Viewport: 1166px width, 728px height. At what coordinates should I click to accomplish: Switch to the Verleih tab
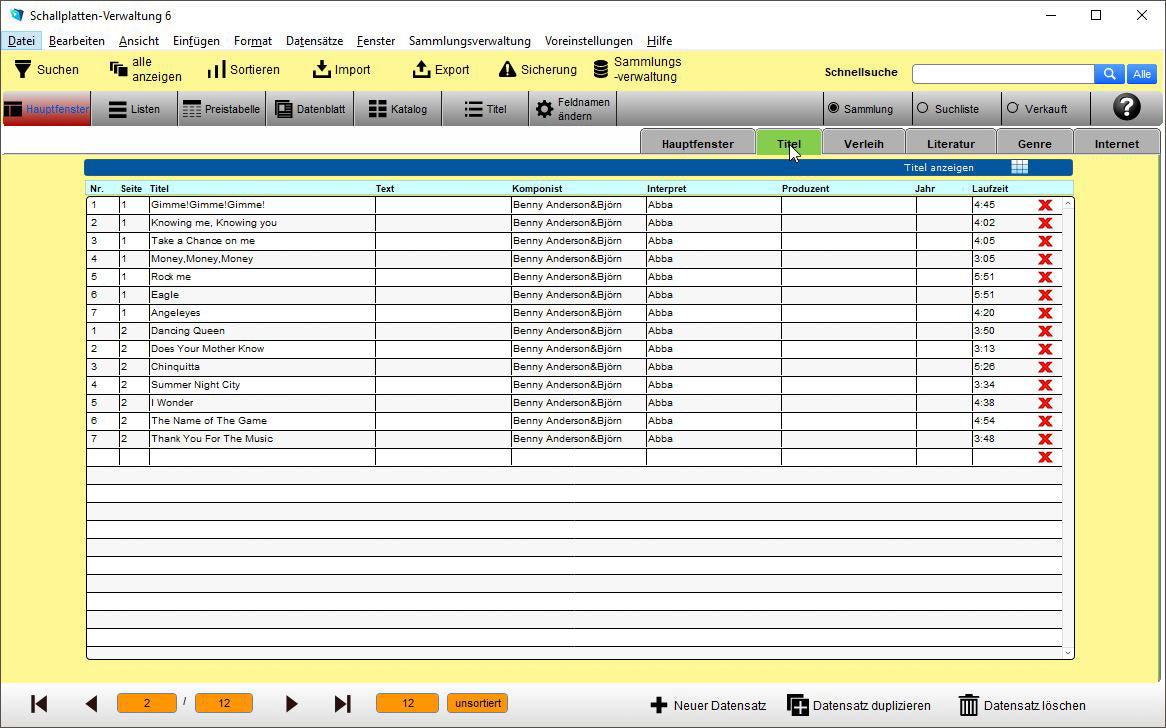point(863,144)
